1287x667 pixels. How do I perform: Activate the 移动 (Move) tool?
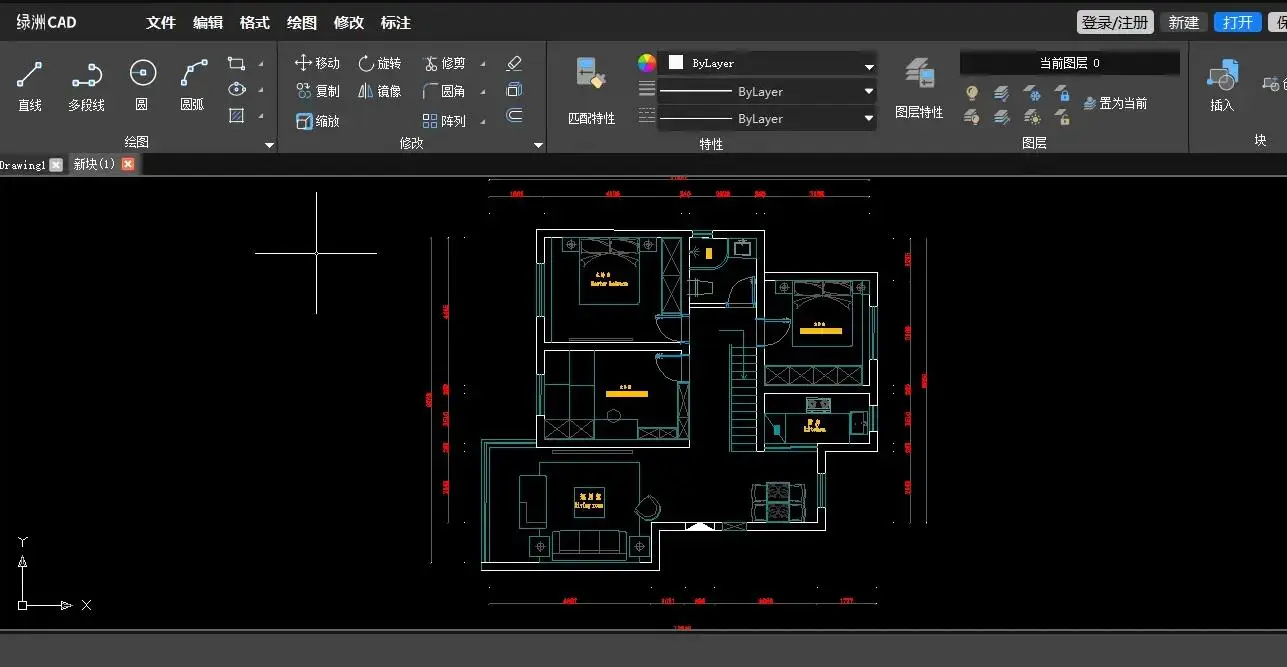point(317,63)
